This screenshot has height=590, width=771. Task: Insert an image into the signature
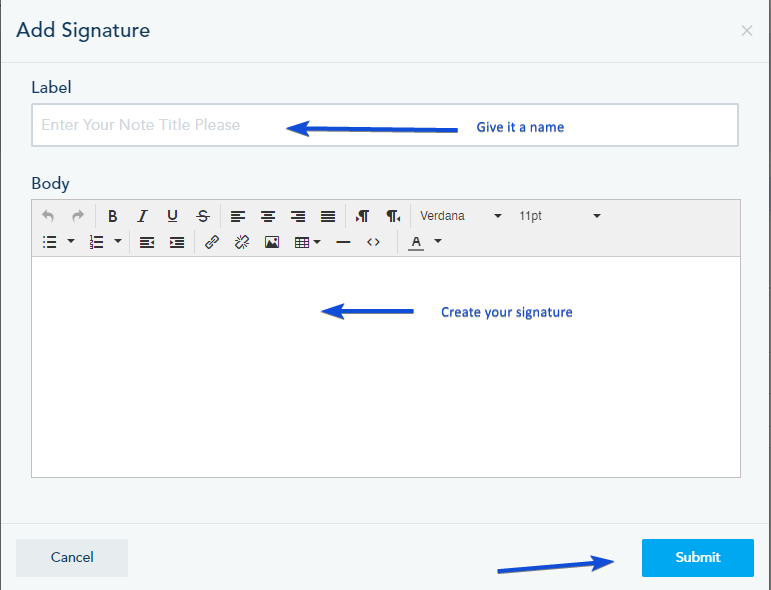click(x=272, y=242)
